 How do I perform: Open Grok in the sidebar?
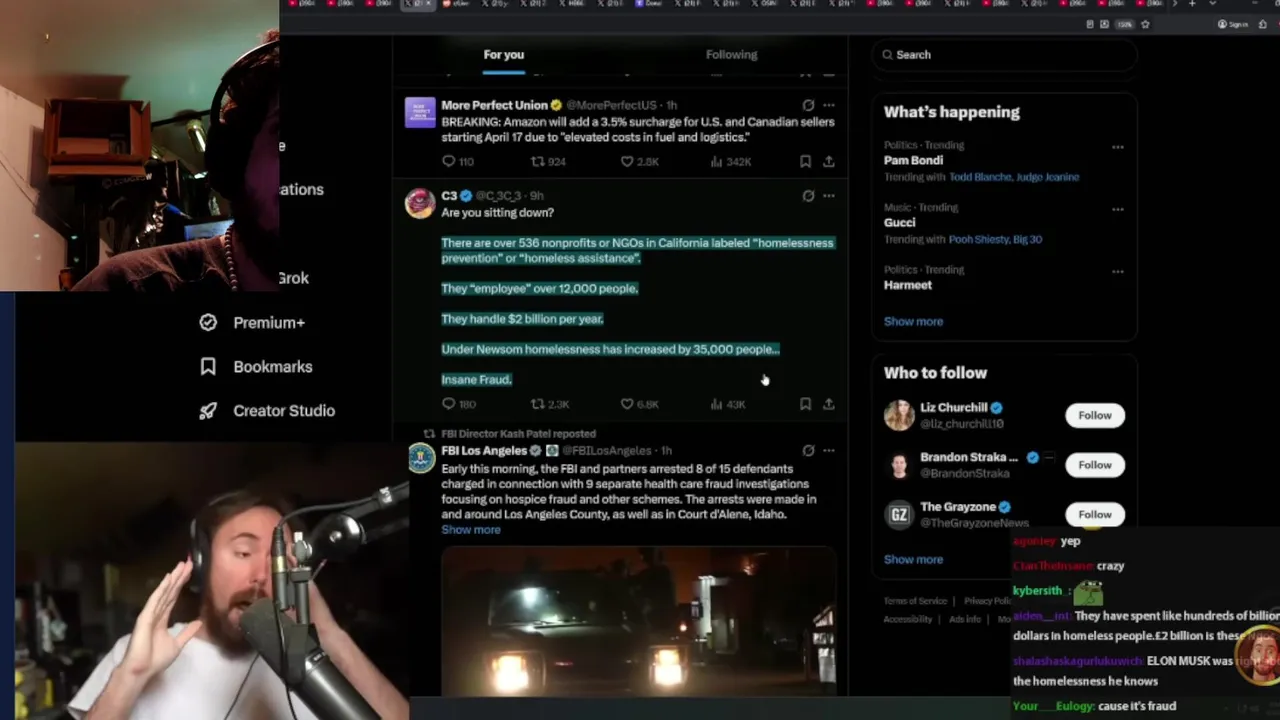tap(293, 278)
